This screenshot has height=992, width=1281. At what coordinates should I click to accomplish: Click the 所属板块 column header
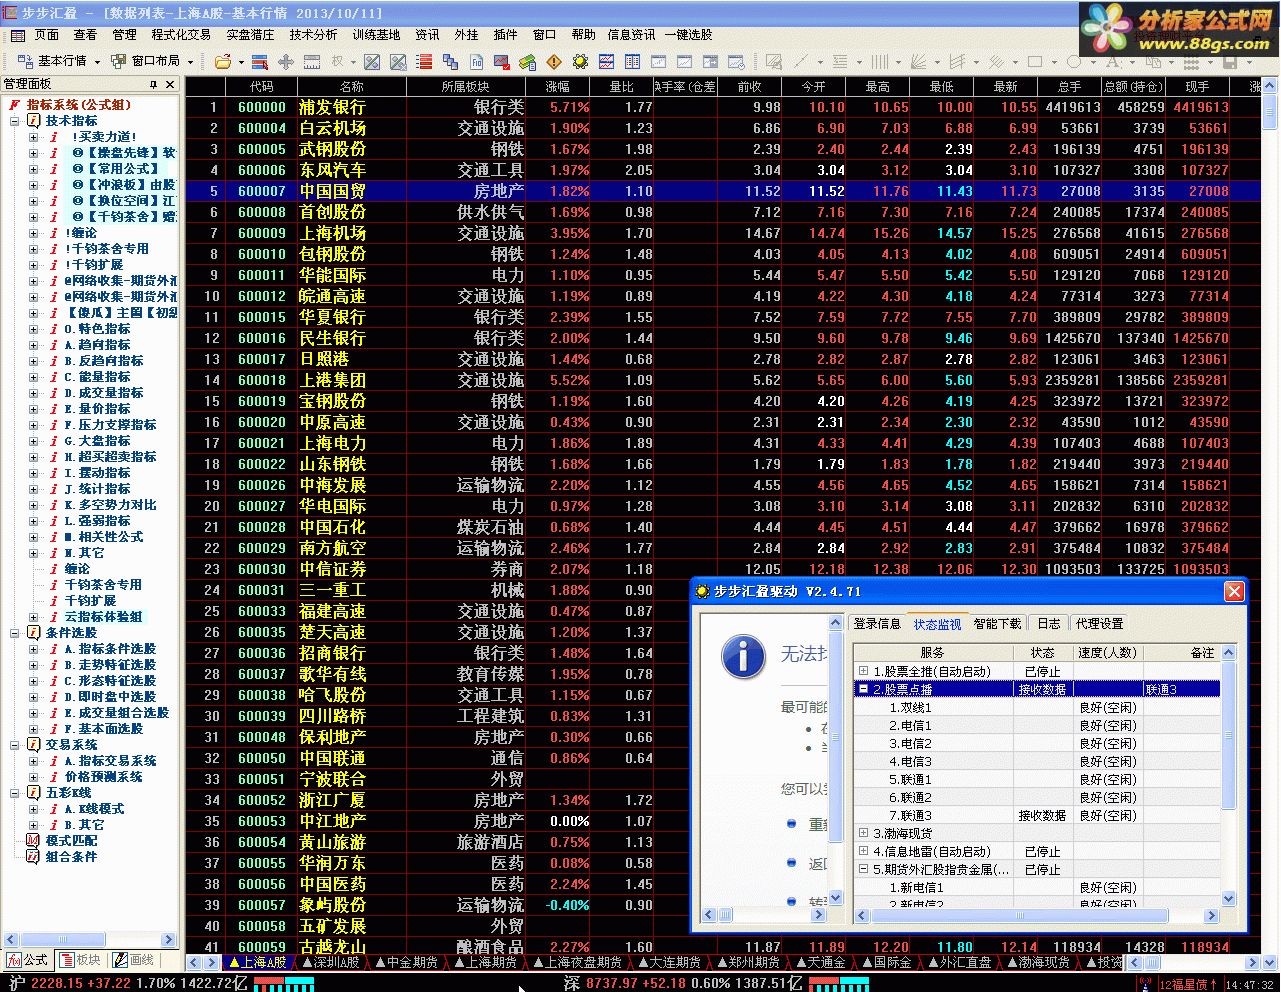click(465, 87)
